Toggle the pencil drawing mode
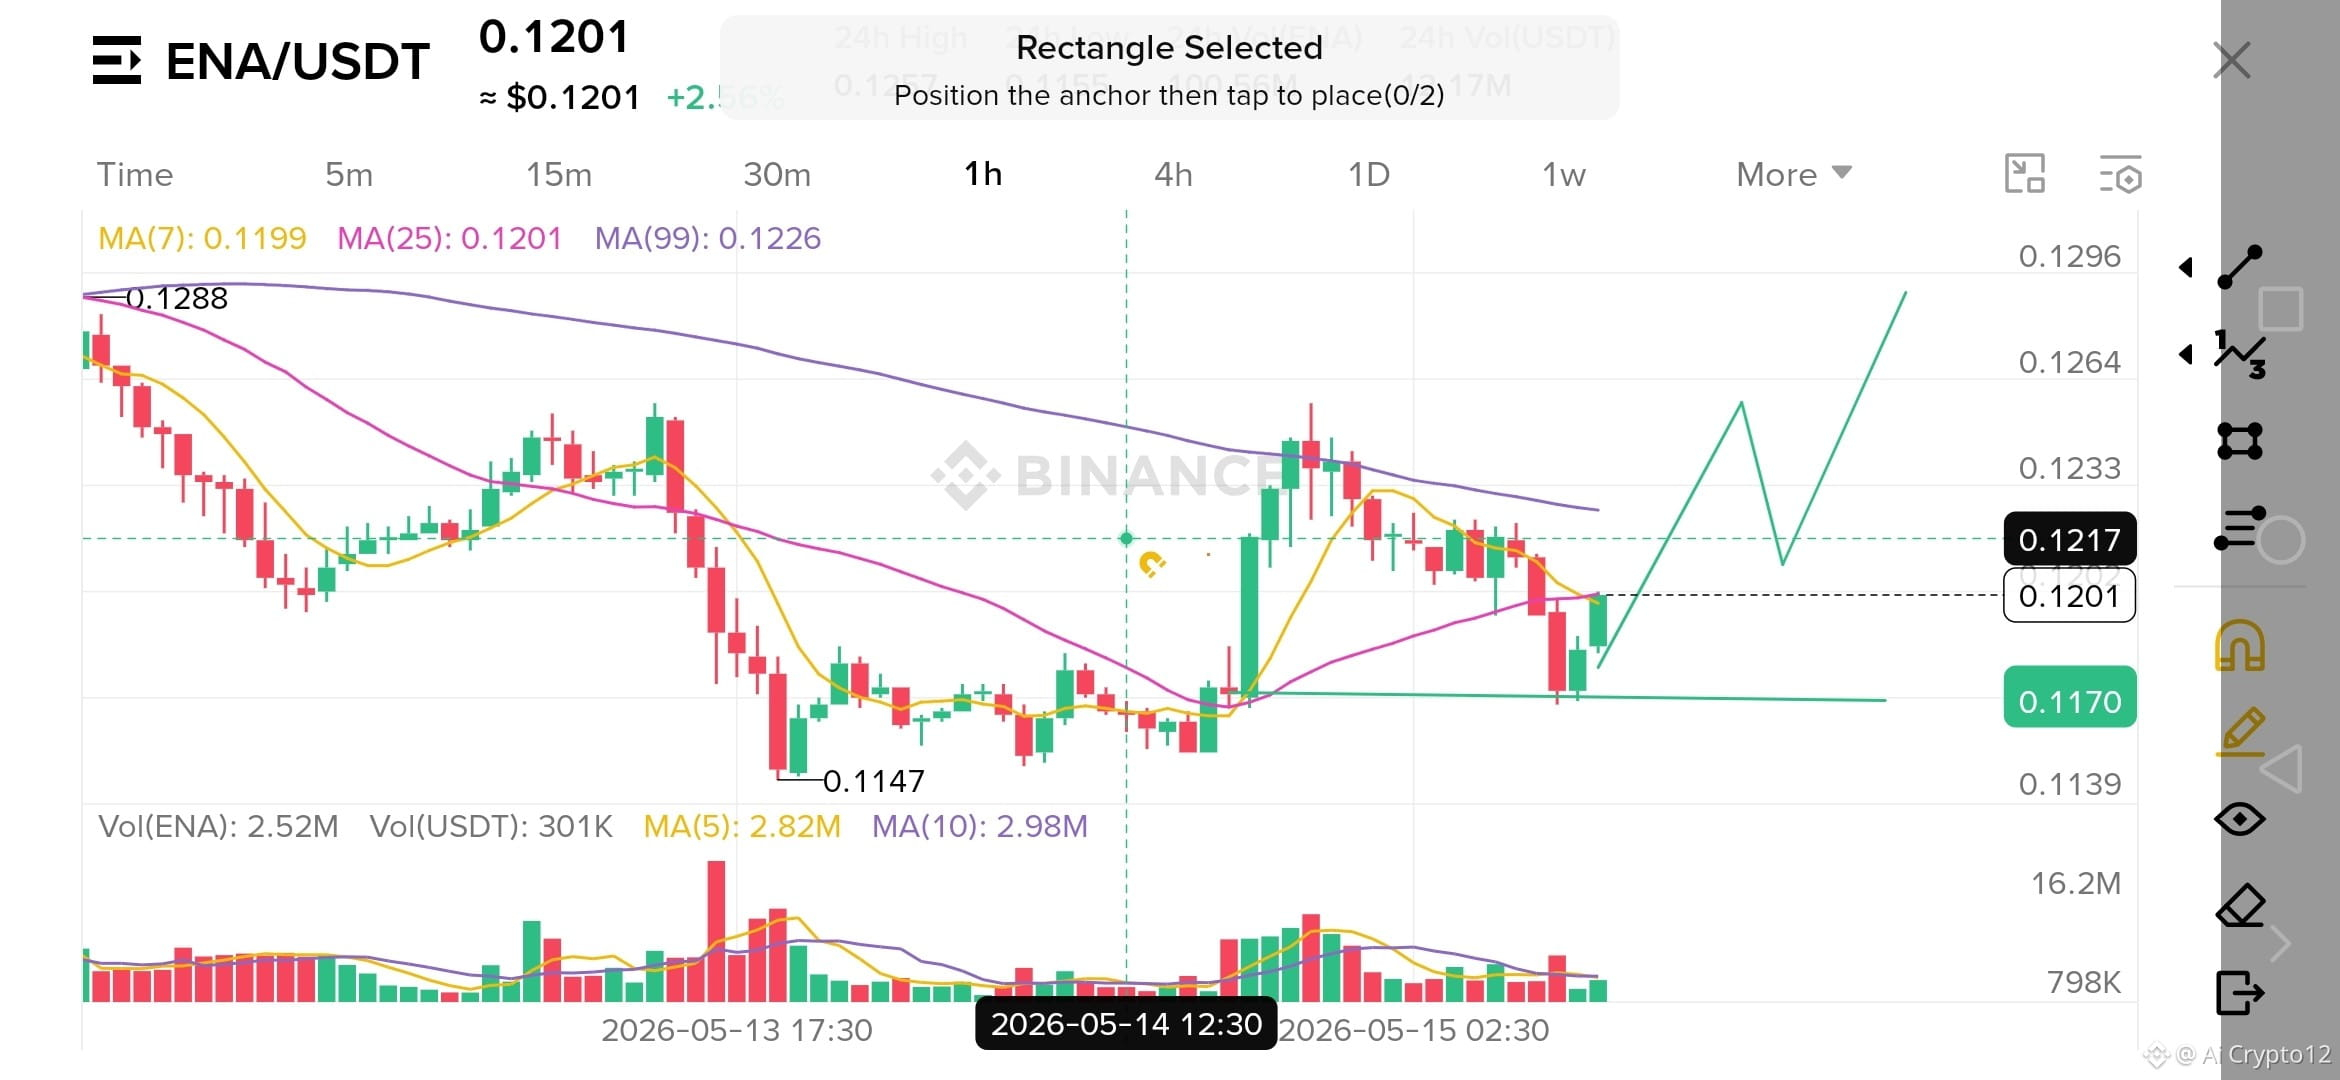This screenshot has height=1080, width=2340. [2240, 732]
